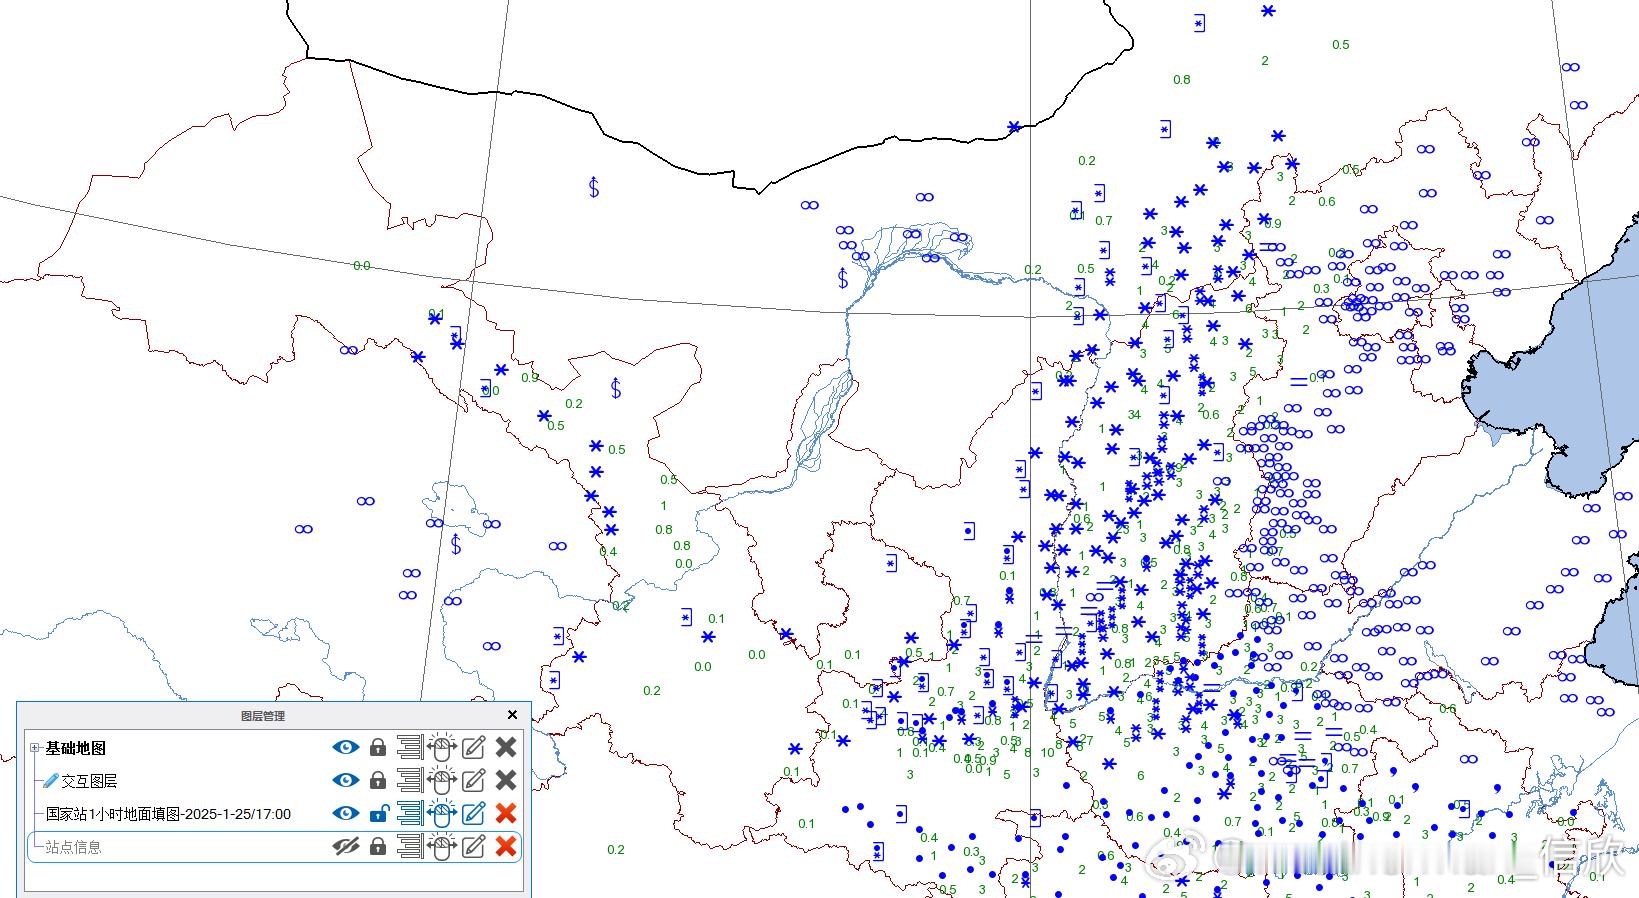Remove the 国家站1小时地面填图 layer with red X
This screenshot has width=1639, height=898.
pos(506,813)
